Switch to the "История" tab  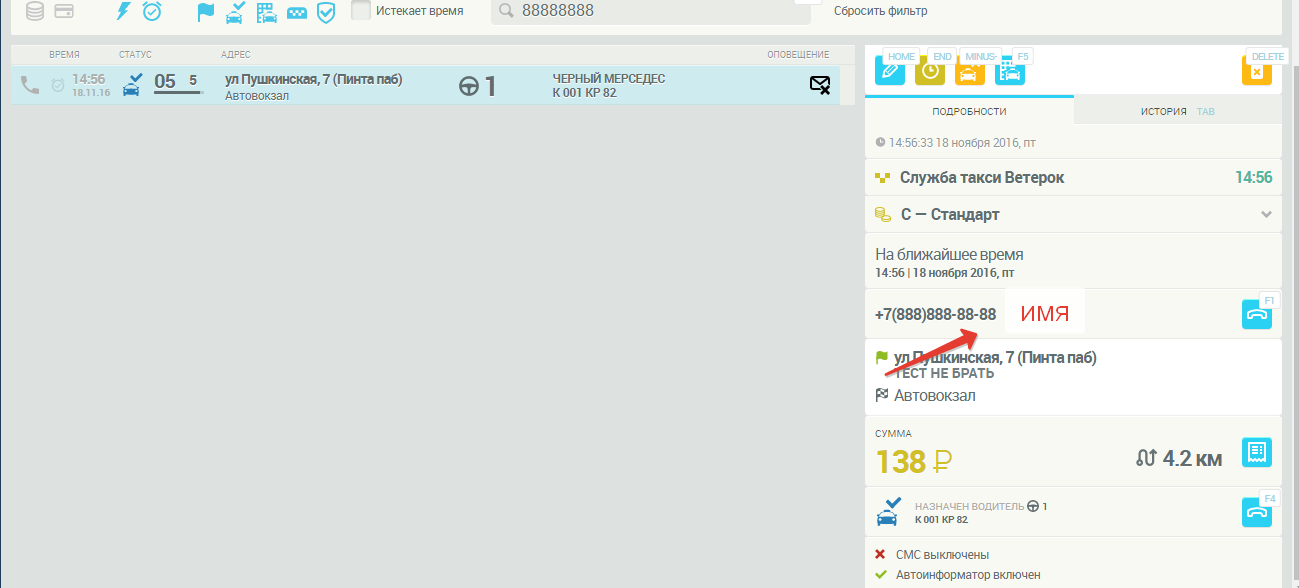[x=1164, y=112]
